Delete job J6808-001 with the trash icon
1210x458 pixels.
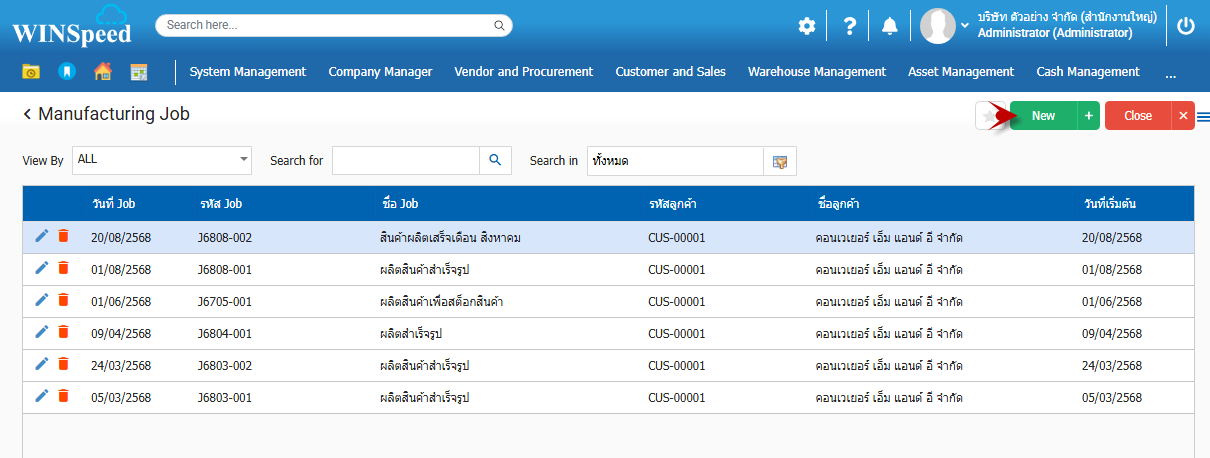pos(63,268)
